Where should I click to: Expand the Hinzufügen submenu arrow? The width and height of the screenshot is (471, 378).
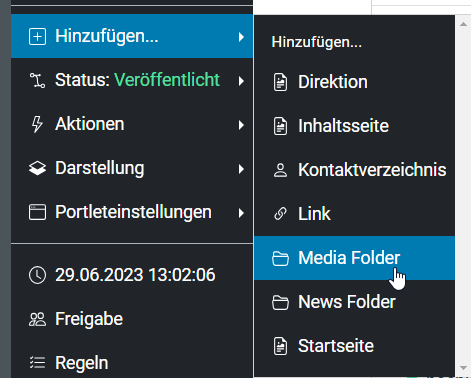241,37
